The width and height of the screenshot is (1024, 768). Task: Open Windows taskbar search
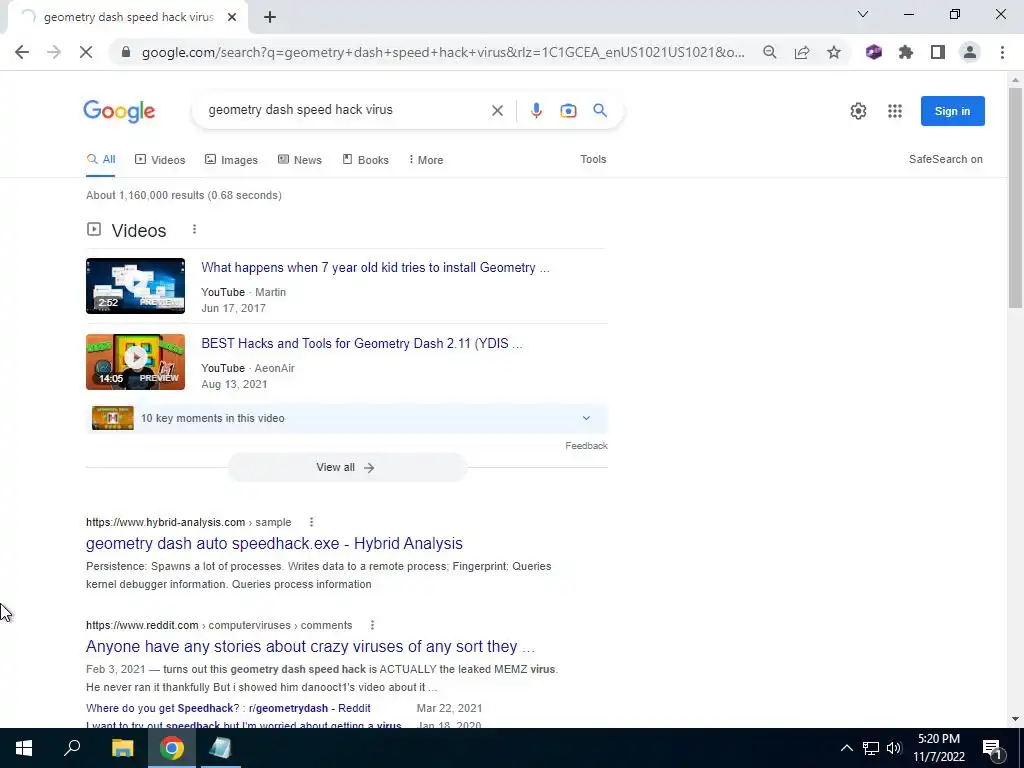click(x=72, y=748)
